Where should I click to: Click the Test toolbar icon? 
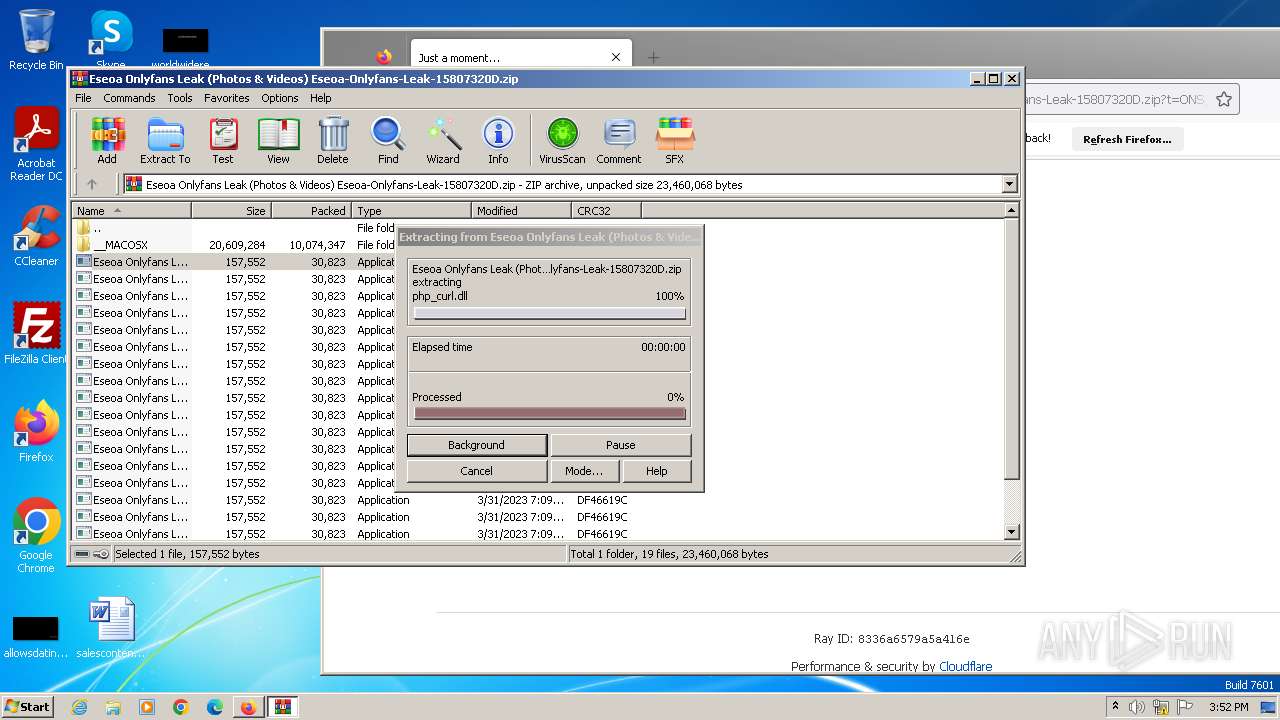pyautogui.click(x=223, y=140)
